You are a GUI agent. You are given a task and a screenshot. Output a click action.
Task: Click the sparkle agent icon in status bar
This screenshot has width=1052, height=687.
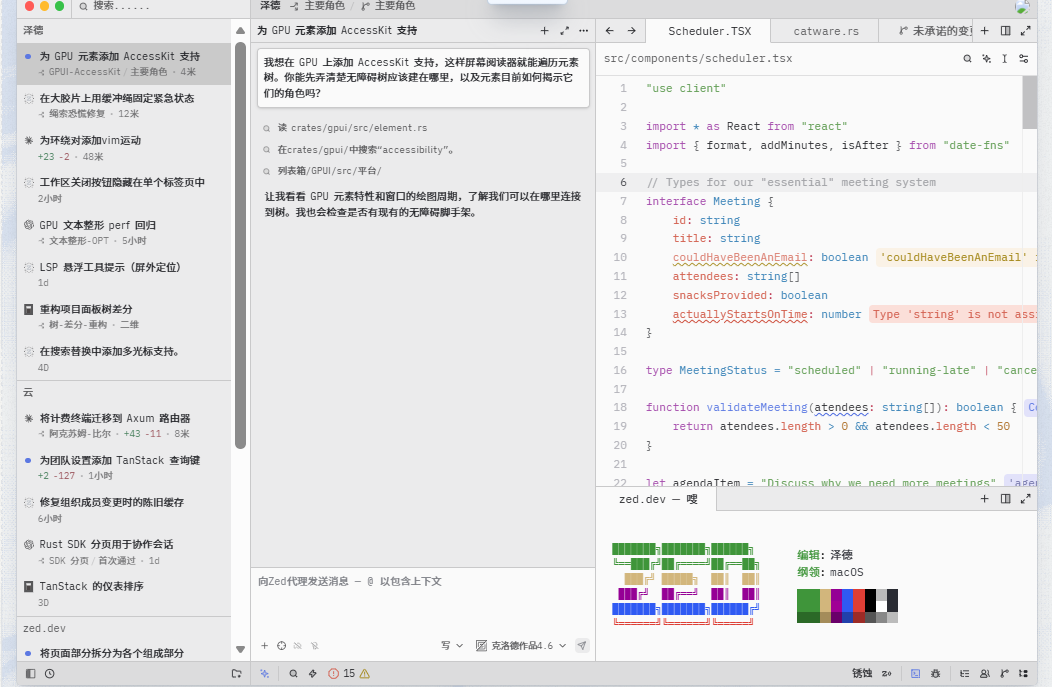tap(264, 674)
